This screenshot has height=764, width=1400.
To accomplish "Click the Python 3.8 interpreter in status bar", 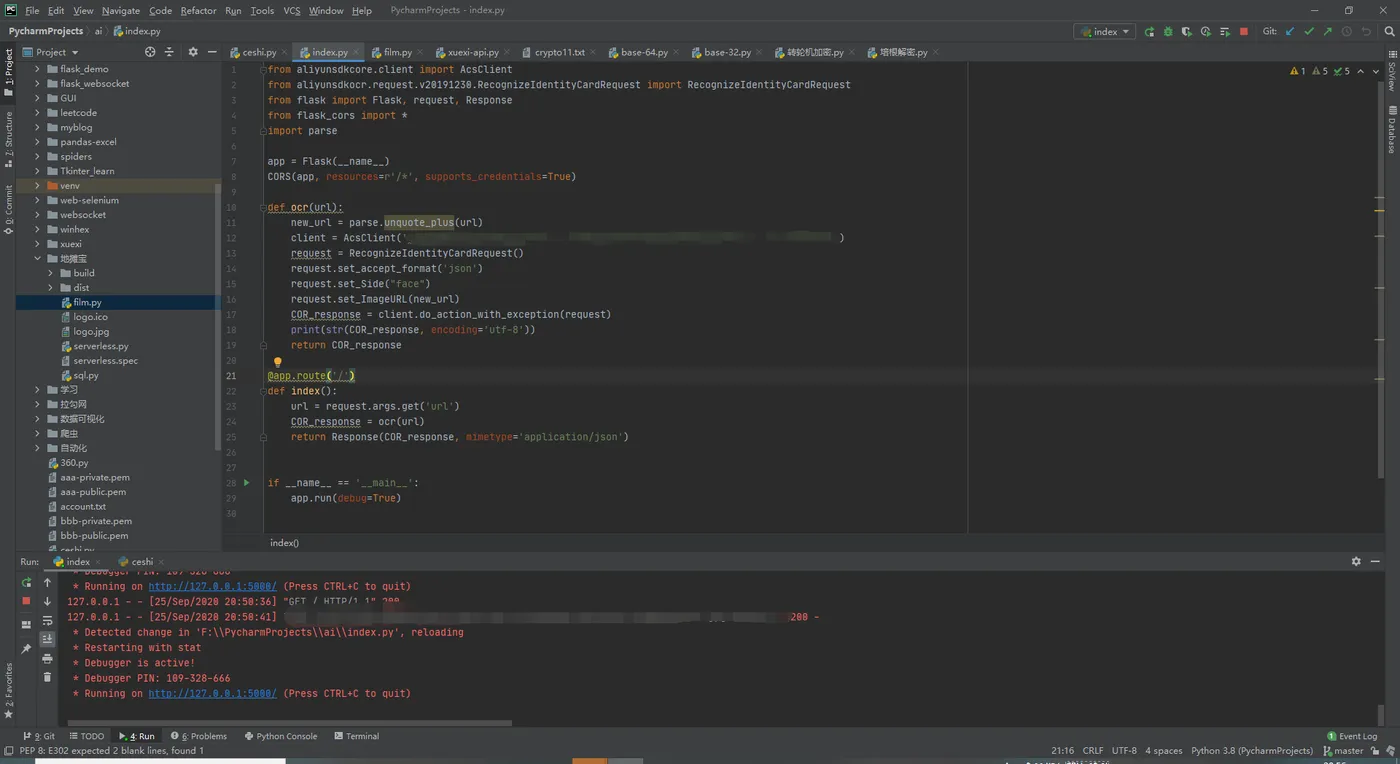I will point(1252,751).
